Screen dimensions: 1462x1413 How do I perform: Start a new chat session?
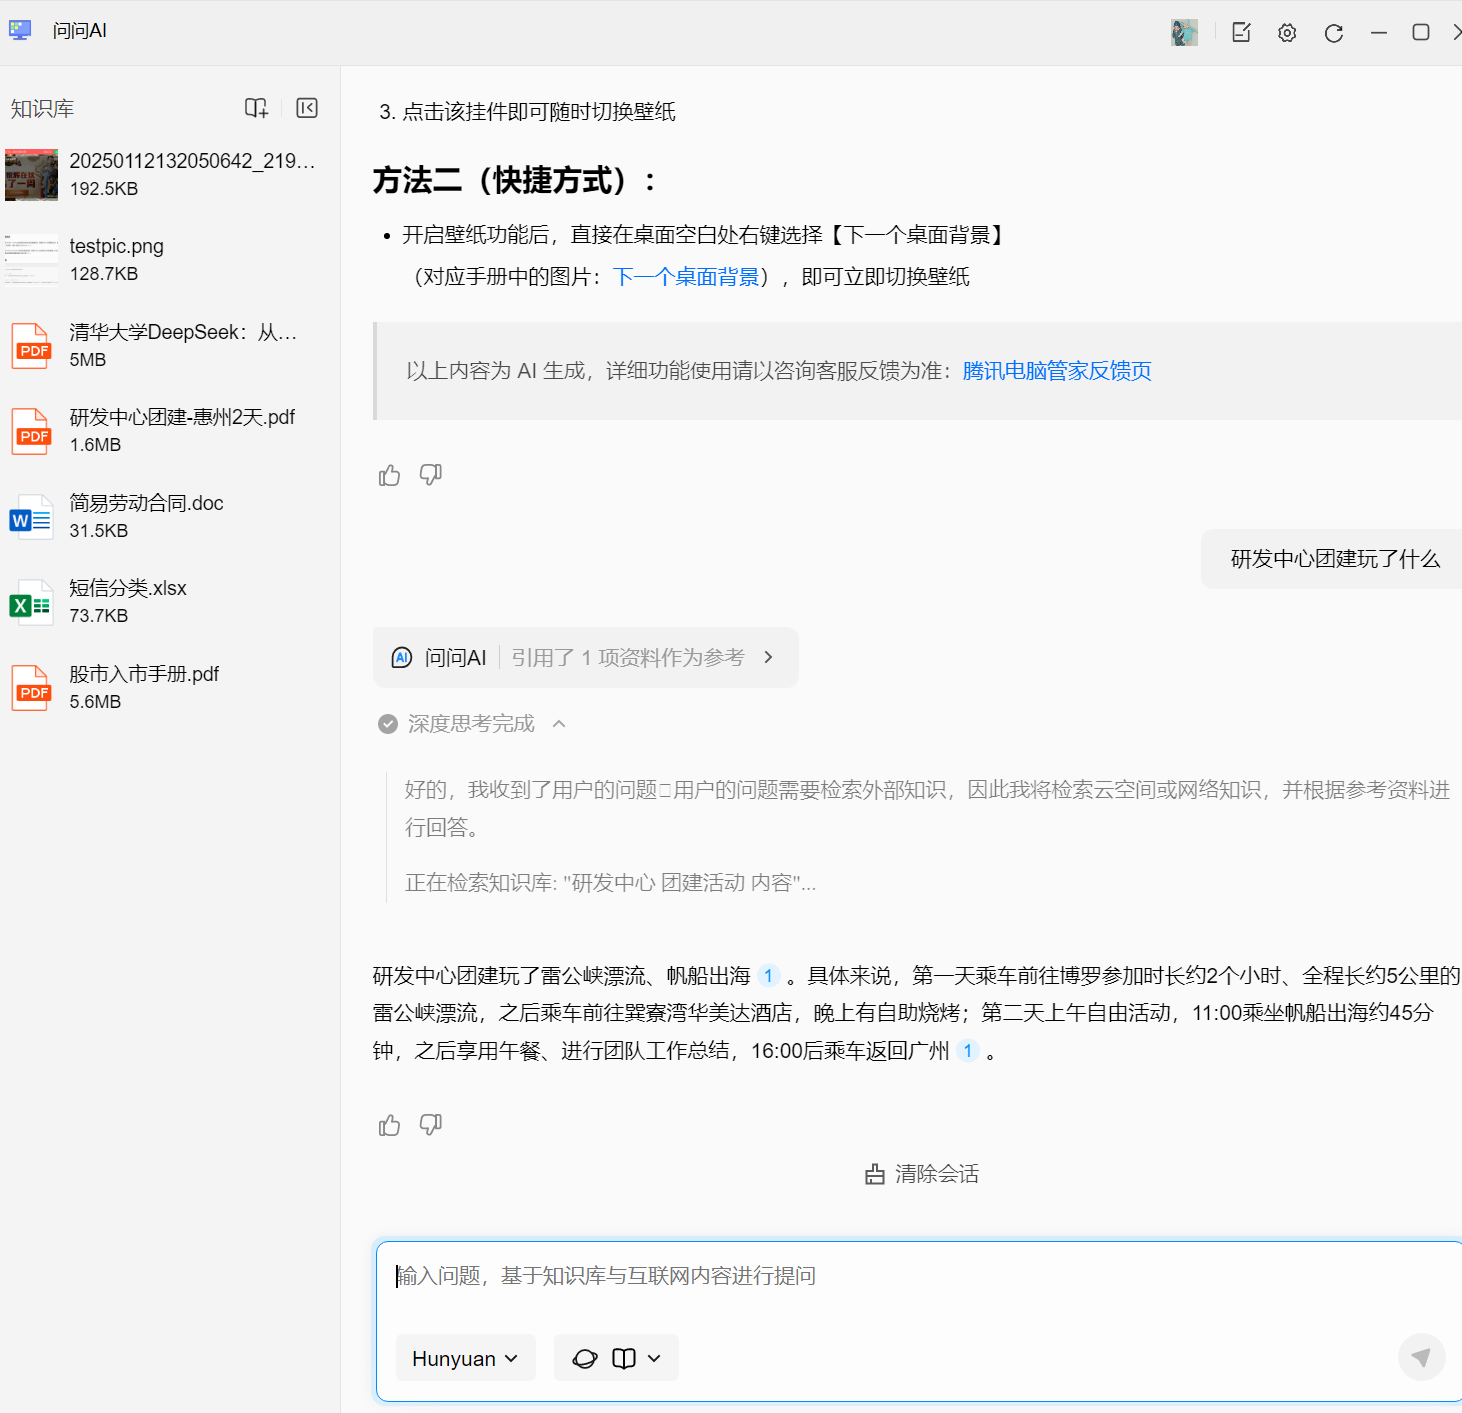(1240, 31)
